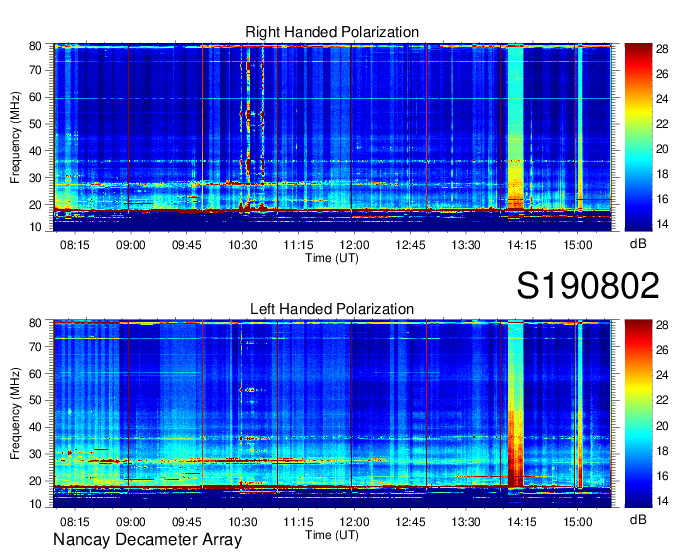Click "22" value on the lower color bar

point(662,400)
